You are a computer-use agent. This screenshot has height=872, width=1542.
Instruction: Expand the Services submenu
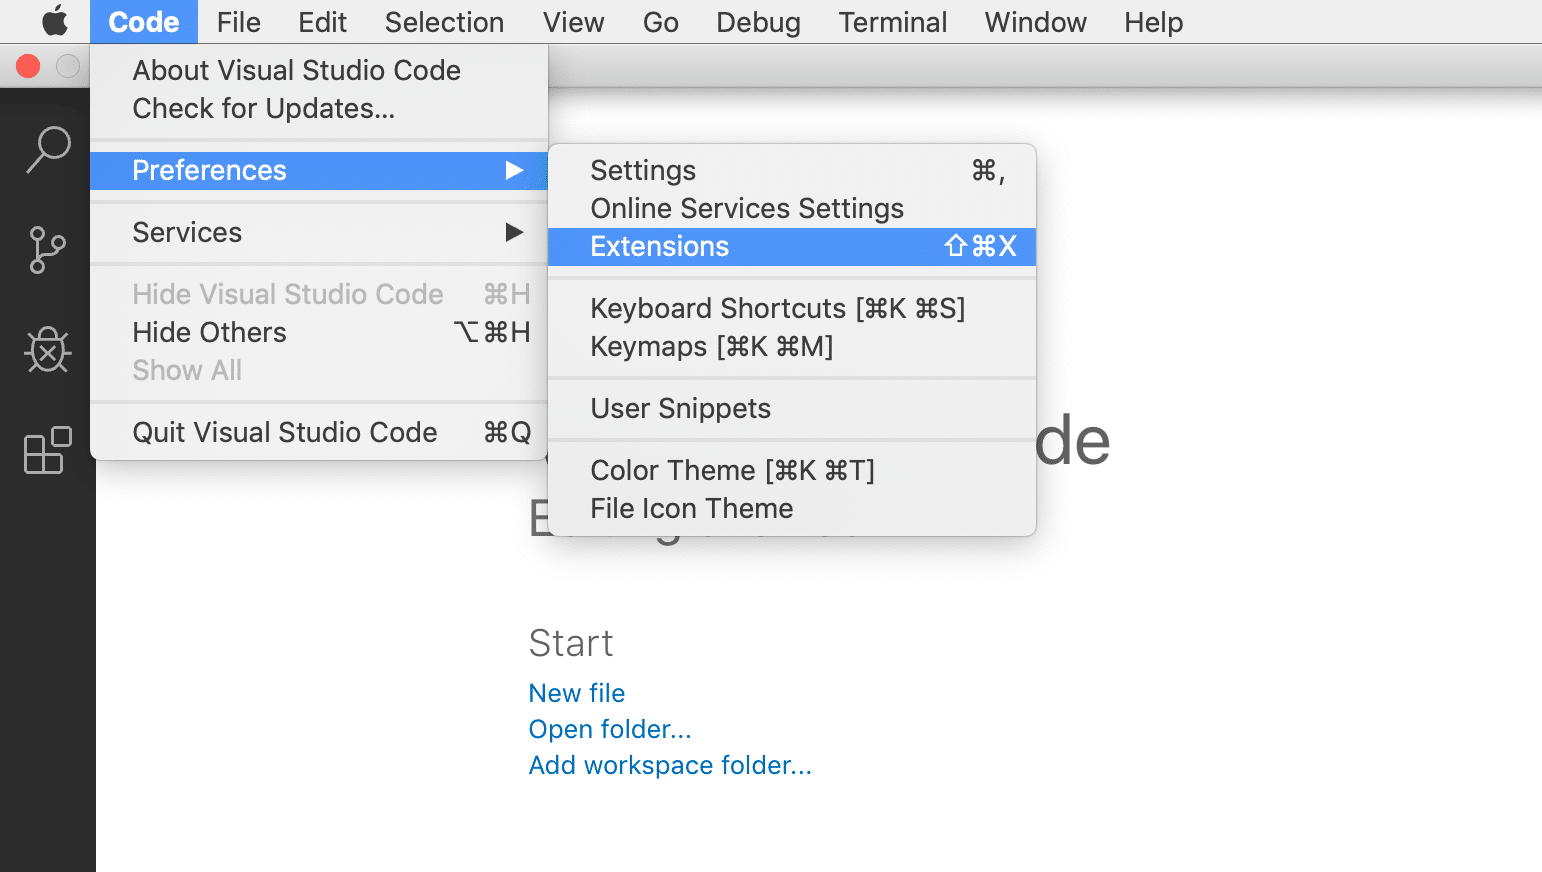(319, 232)
